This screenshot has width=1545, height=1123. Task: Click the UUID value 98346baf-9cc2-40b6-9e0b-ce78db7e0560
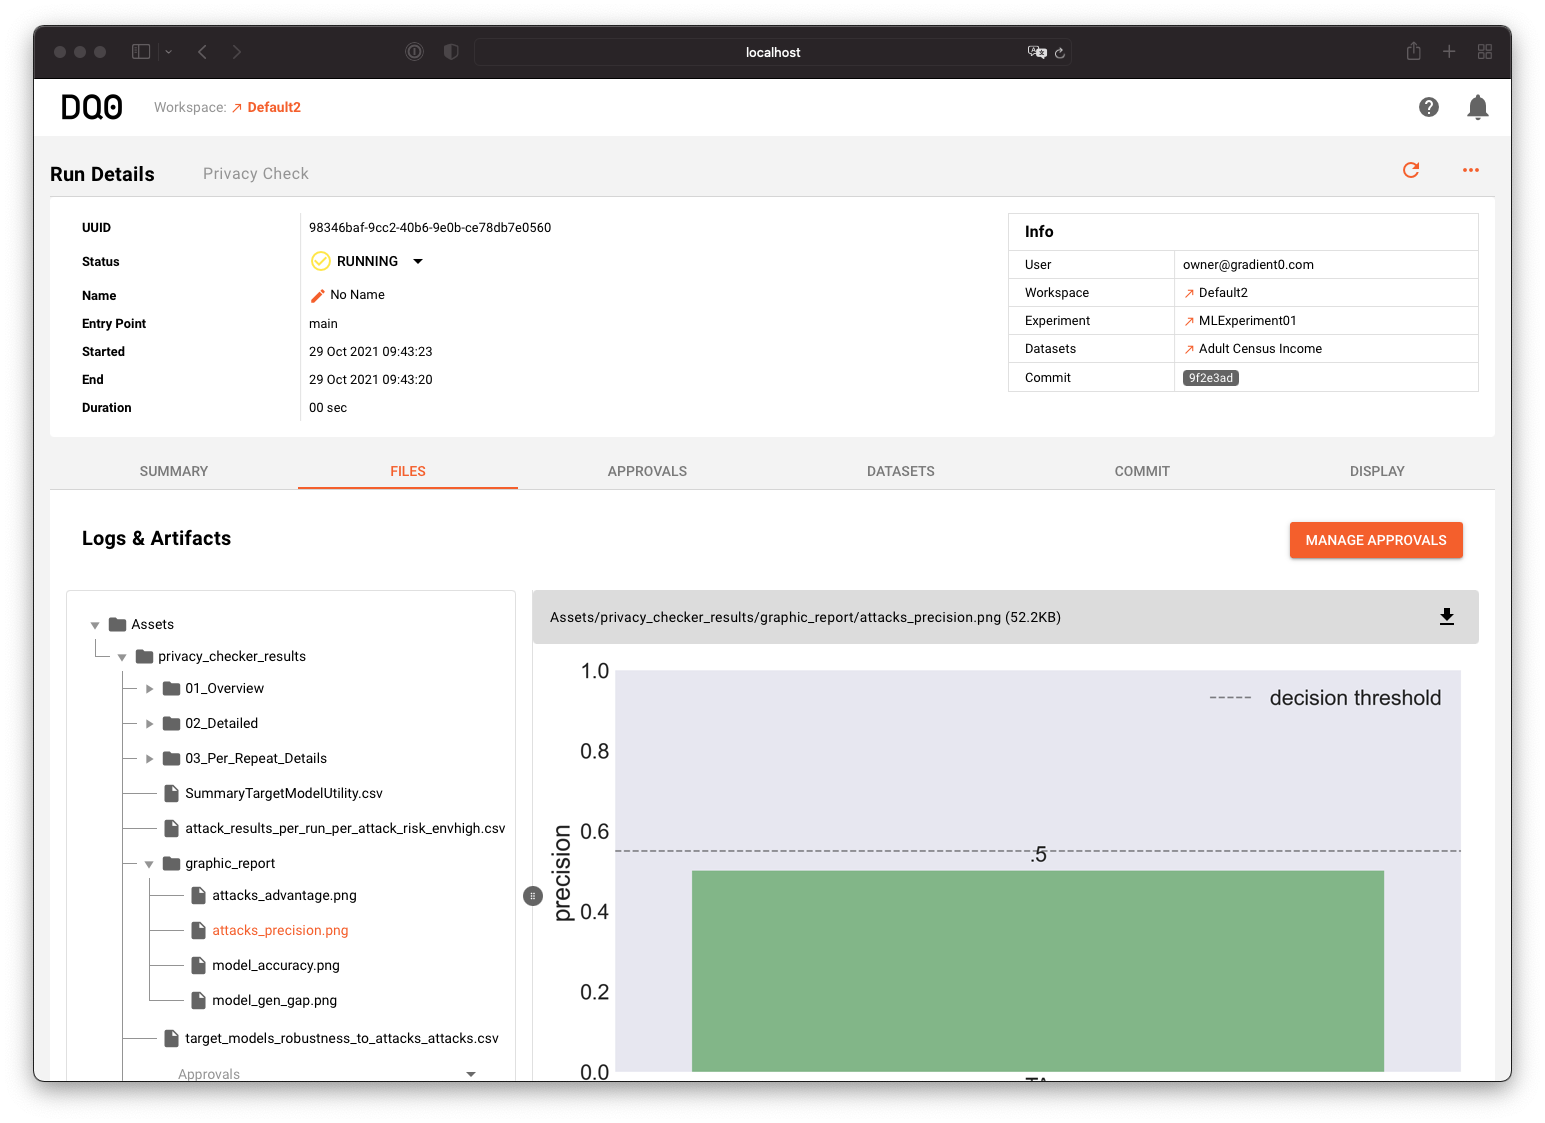[430, 228]
